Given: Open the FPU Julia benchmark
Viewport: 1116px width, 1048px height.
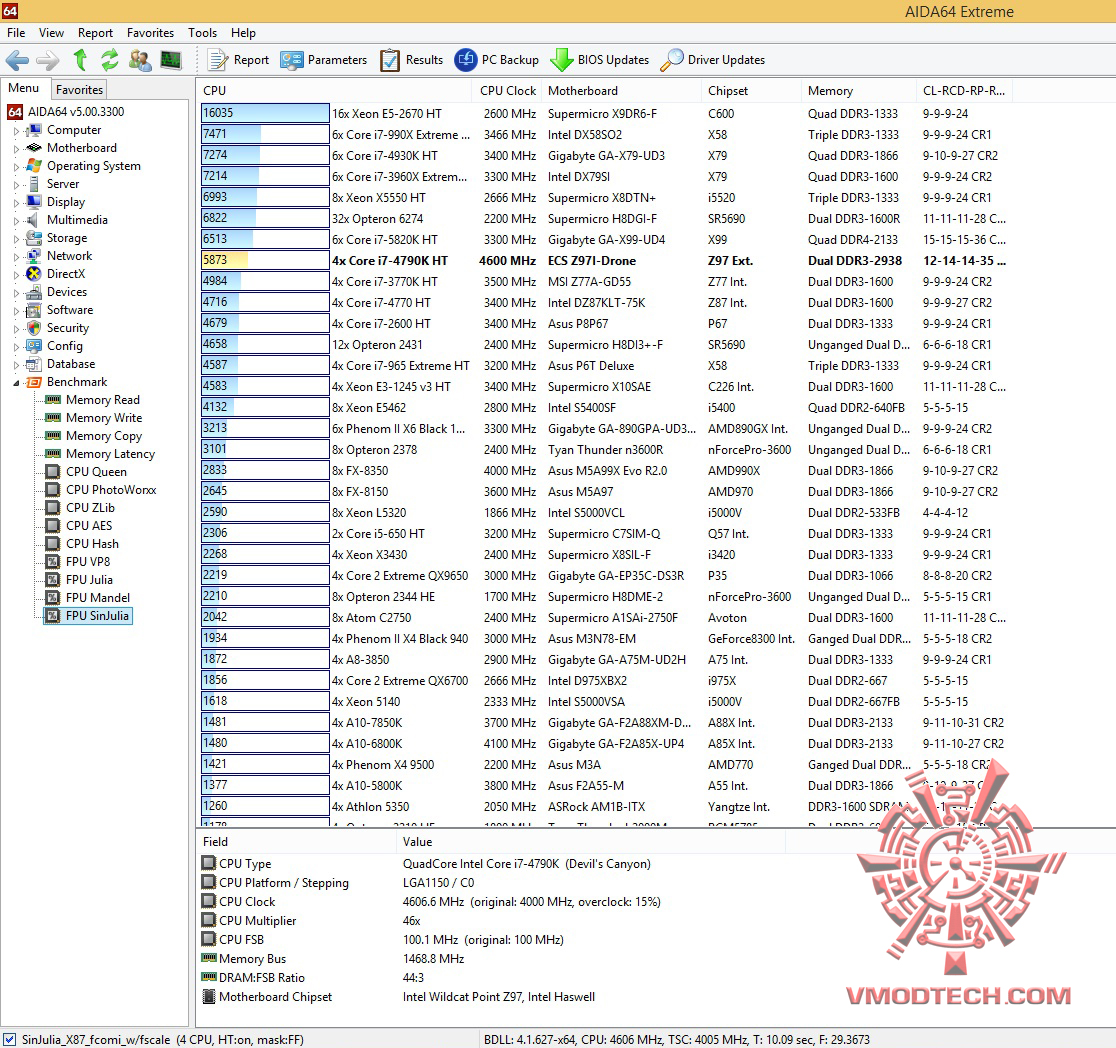Looking at the screenshot, I should point(79,580).
